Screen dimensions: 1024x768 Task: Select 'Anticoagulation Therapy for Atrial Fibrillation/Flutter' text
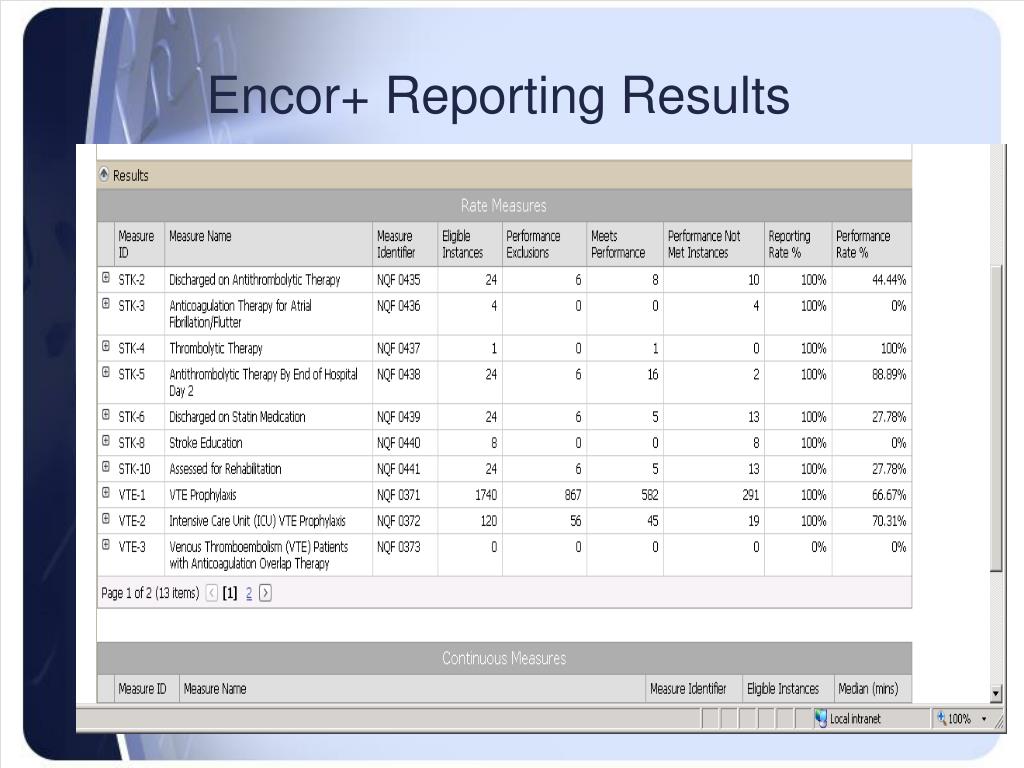coord(240,314)
